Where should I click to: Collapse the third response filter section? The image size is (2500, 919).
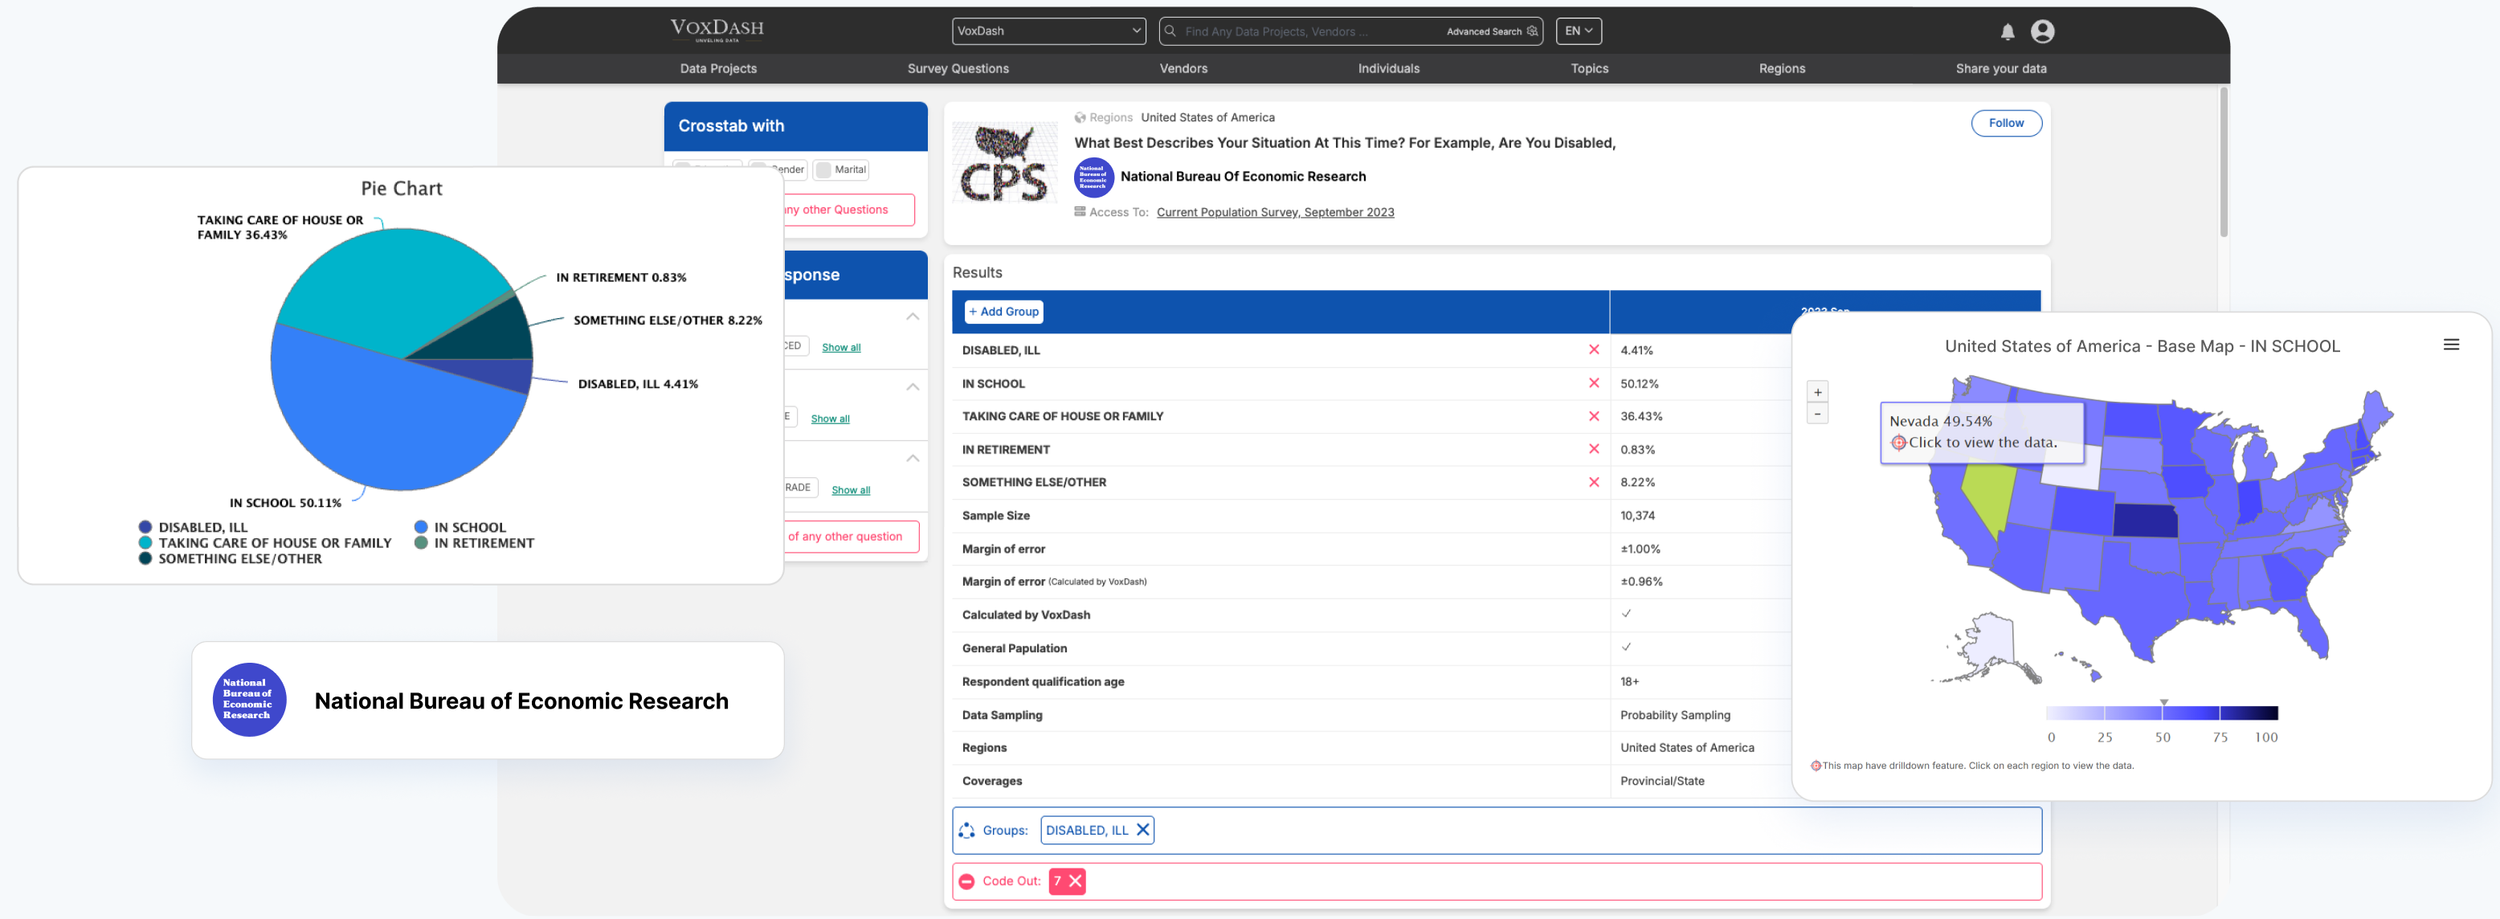pos(912,458)
